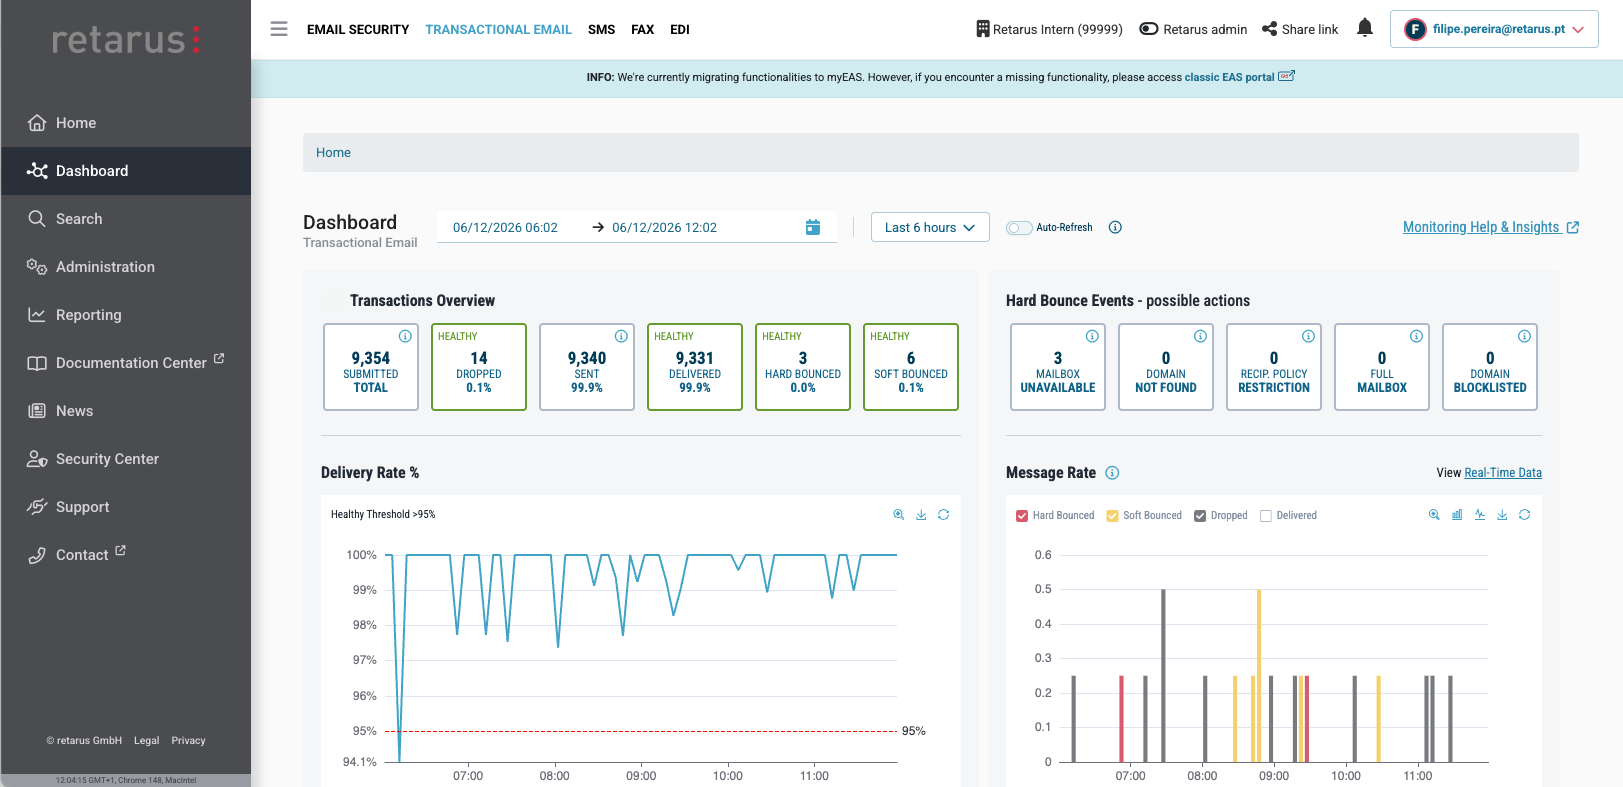The height and width of the screenshot is (787, 1623).
Task: Open the notifications bell
Action: click(x=1365, y=28)
